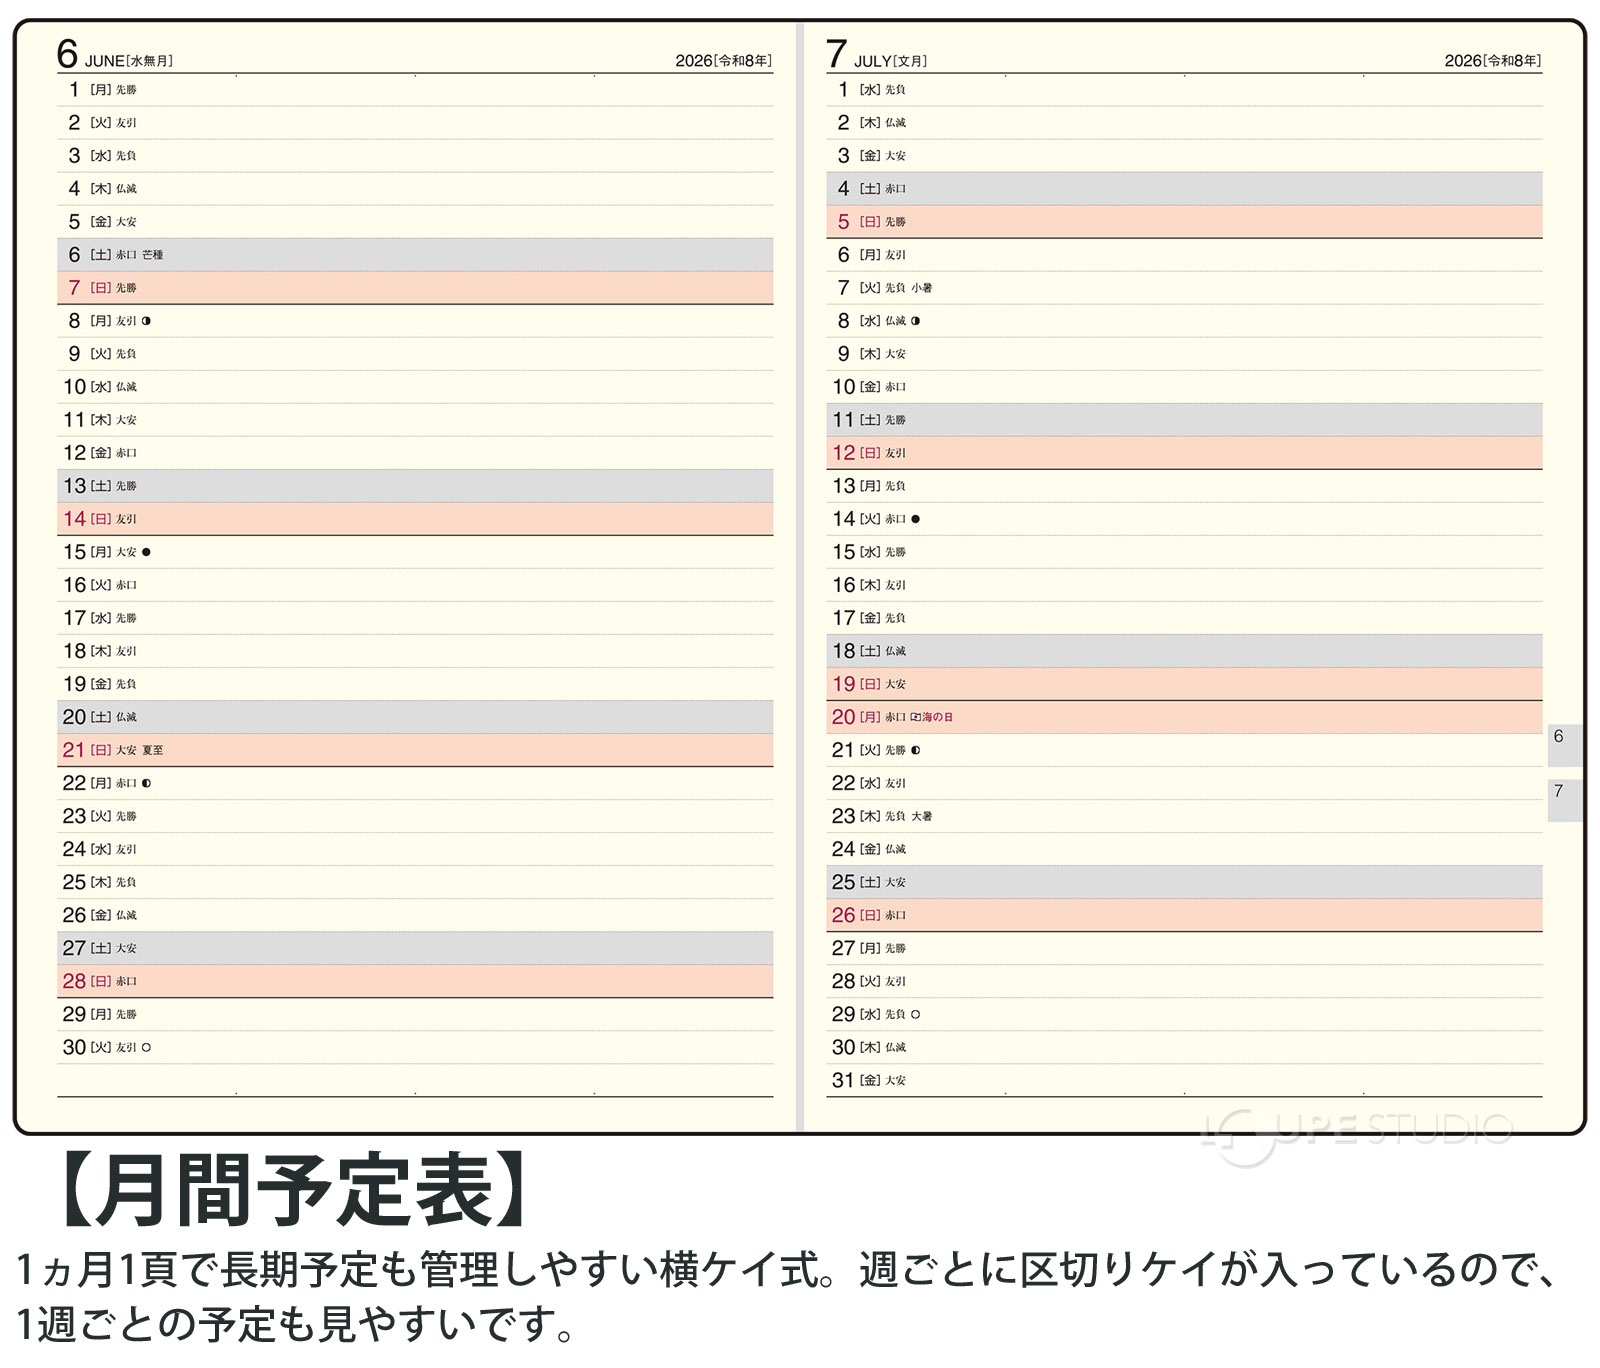Click the 7 JULY month header
Screen dimensions: 1600x1368
pyautogui.click(x=876, y=55)
